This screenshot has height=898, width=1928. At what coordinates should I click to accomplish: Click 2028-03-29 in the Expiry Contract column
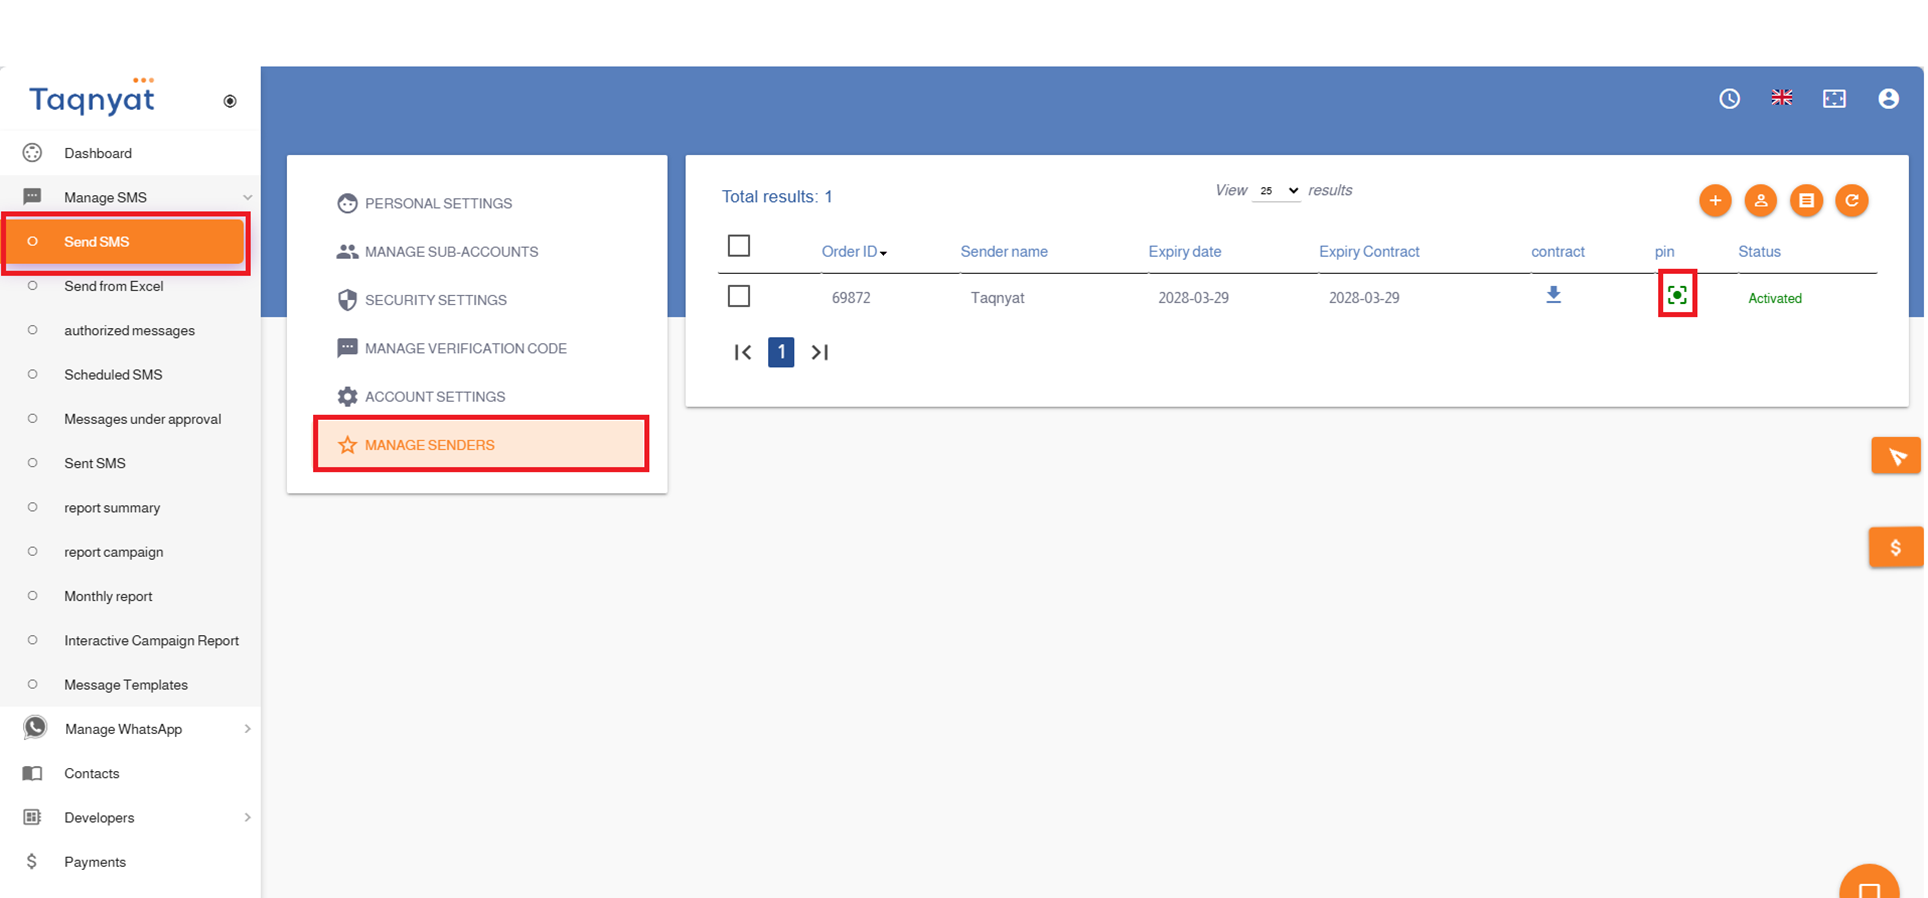(x=1364, y=298)
